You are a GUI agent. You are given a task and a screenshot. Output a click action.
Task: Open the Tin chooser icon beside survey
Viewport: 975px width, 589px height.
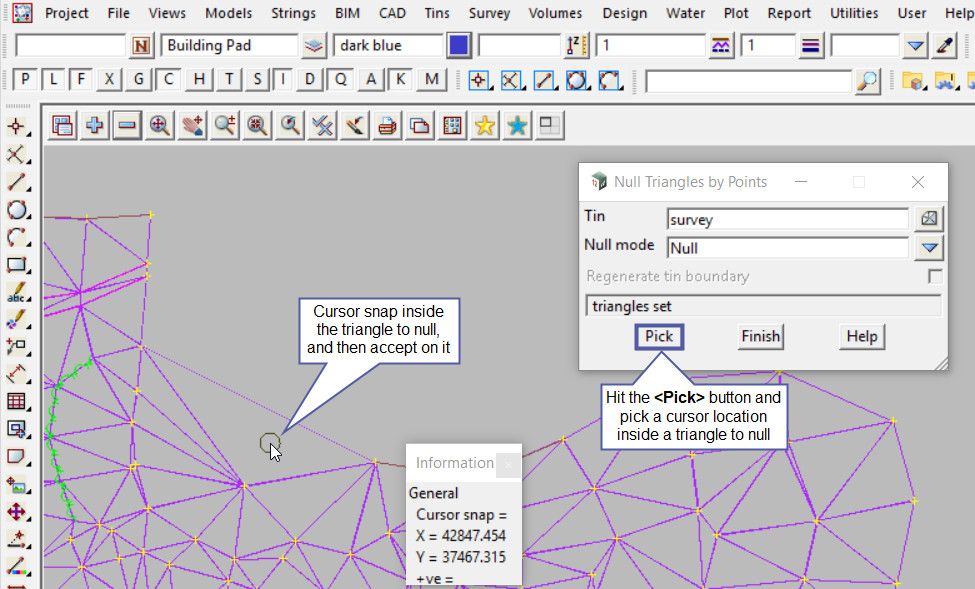[x=930, y=219]
